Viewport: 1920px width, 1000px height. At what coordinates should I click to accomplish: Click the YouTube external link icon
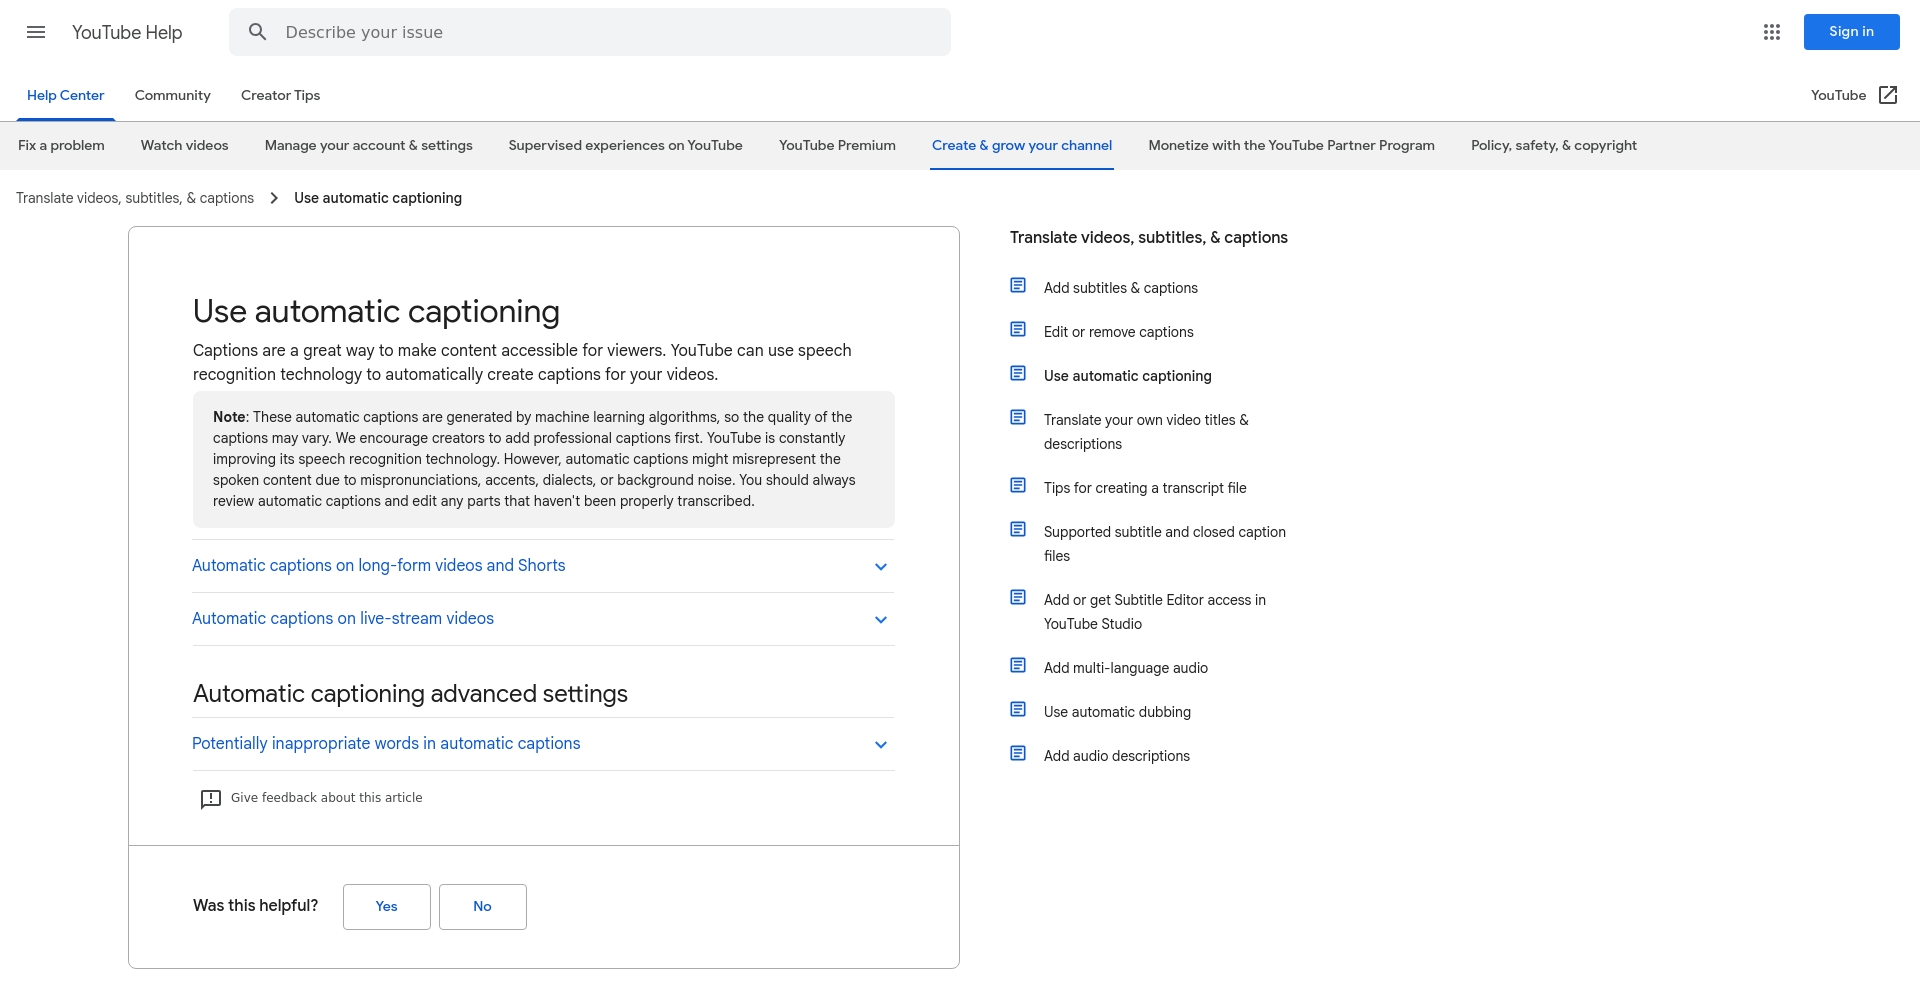coord(1888,95)
